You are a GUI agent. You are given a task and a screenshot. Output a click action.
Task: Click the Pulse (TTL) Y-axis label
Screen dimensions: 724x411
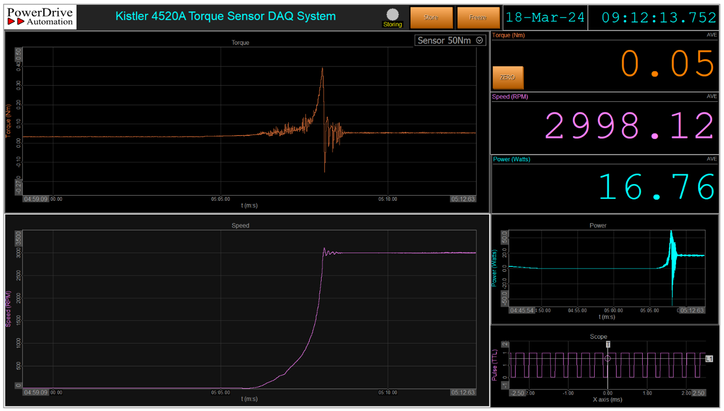495,365
